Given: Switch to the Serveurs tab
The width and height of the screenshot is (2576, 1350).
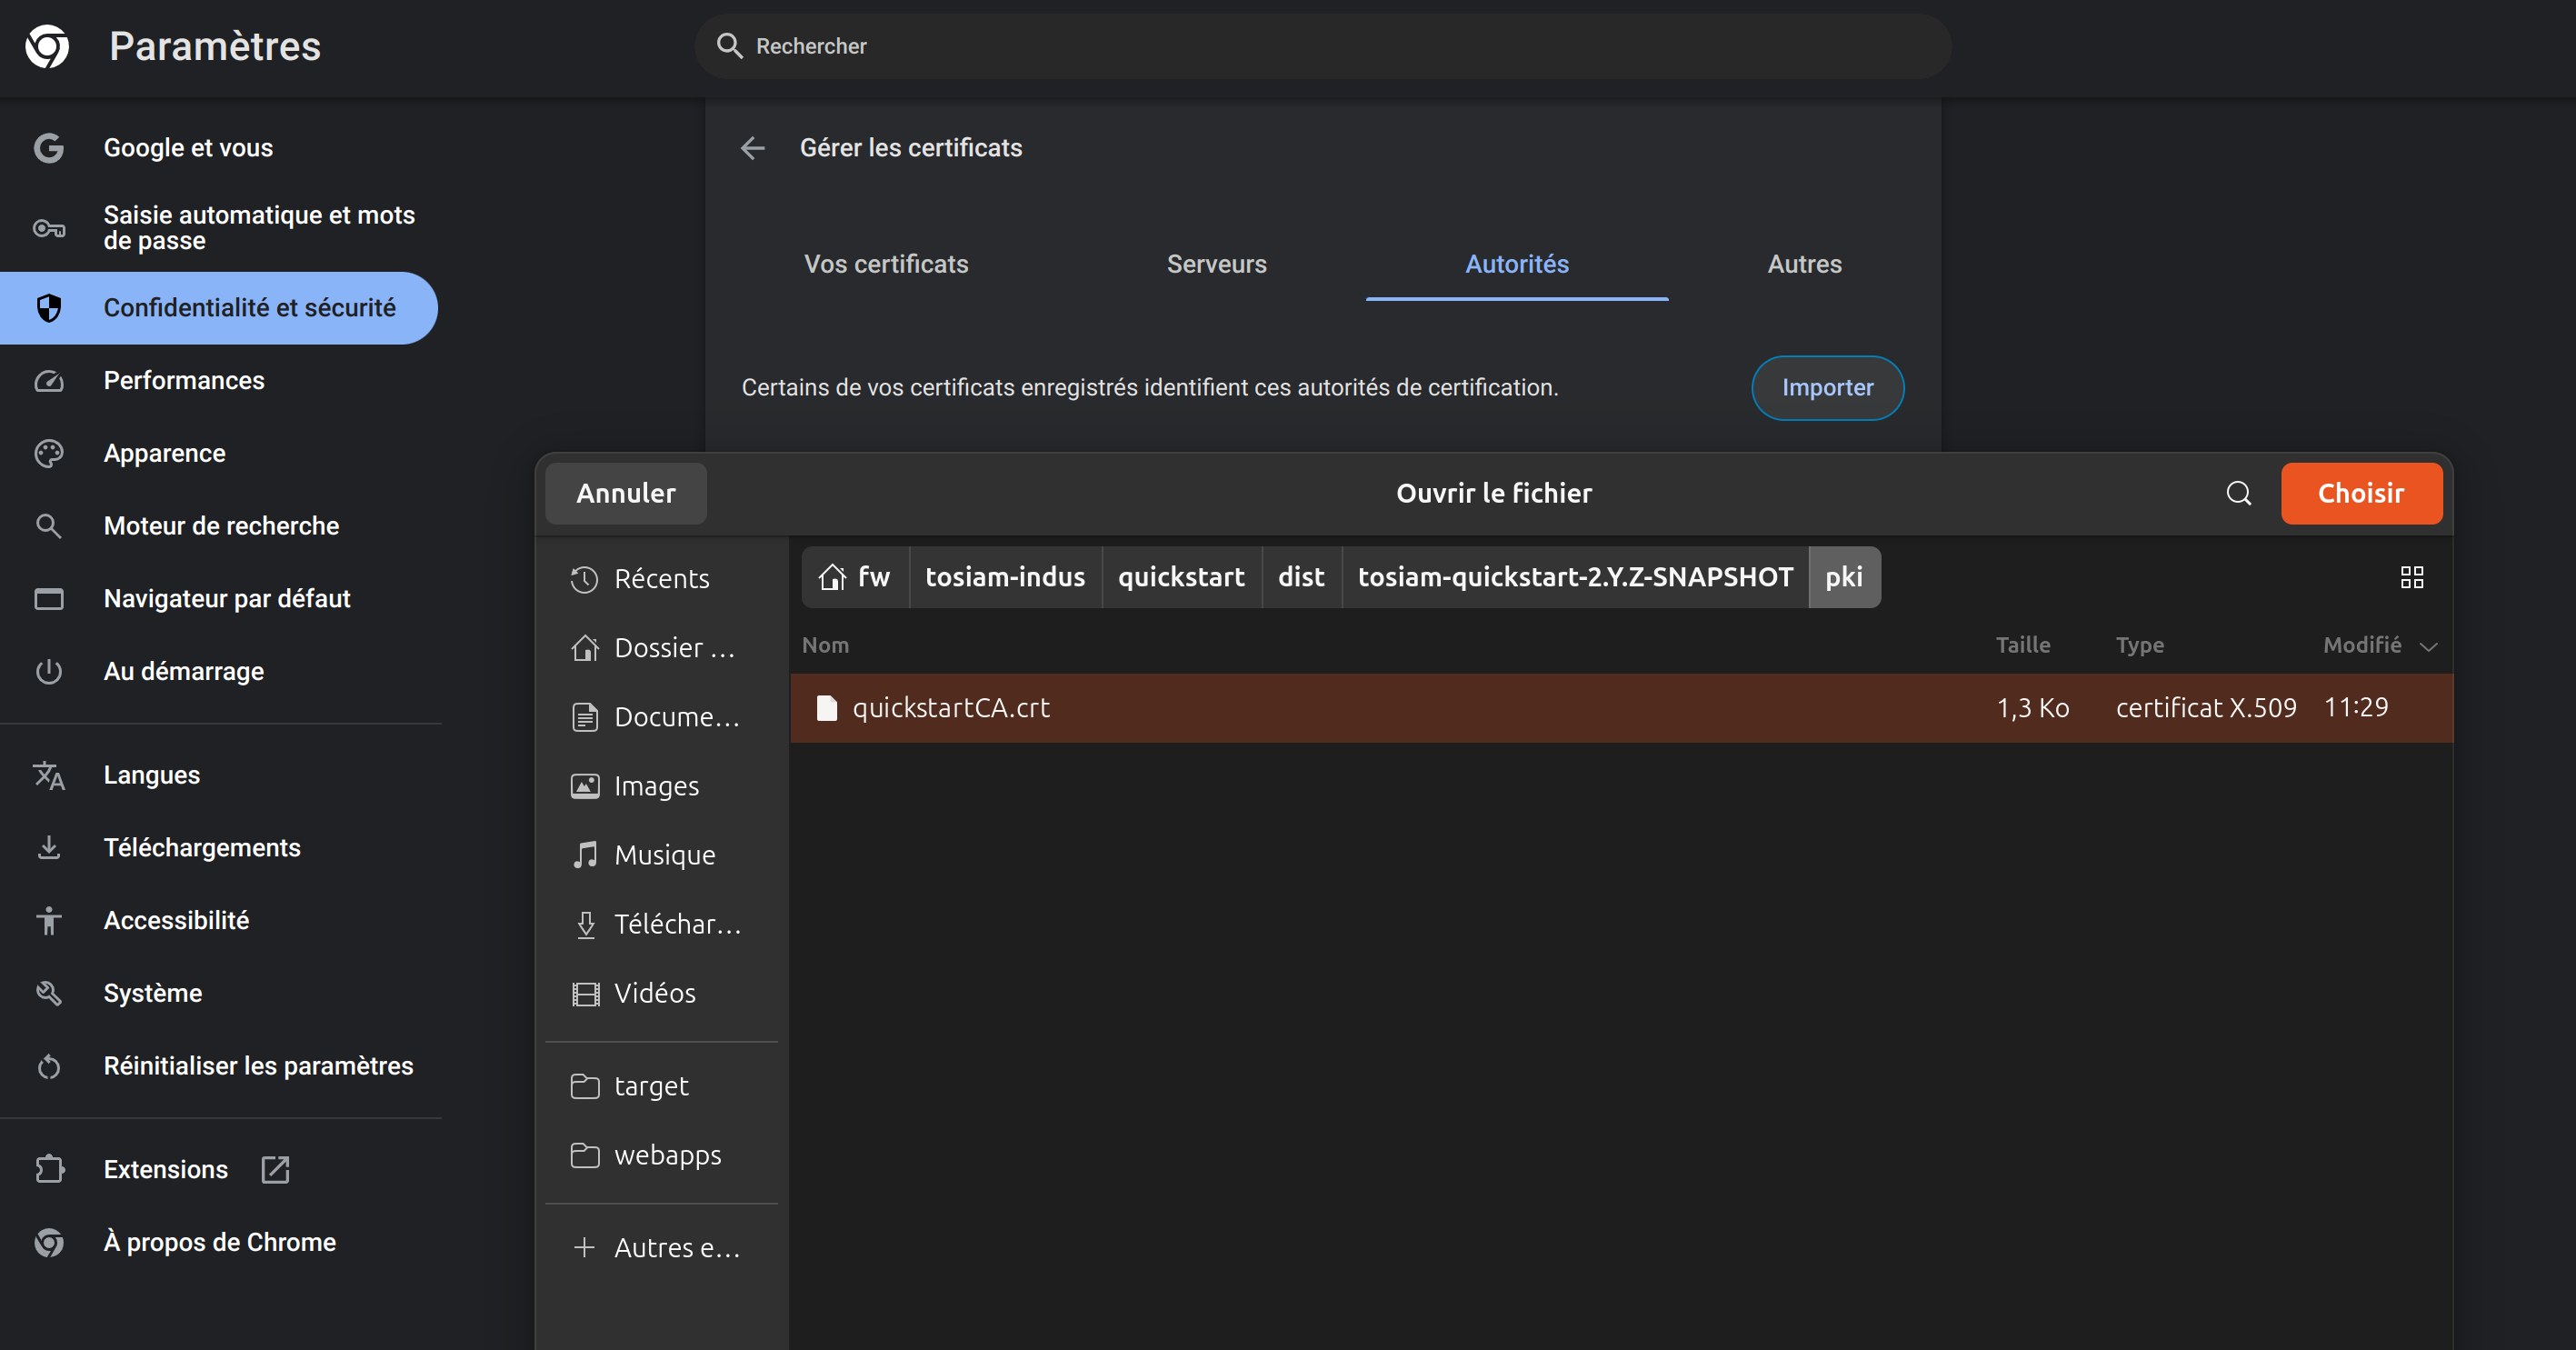Looking at the screenshot, I should pos(1216,264).
